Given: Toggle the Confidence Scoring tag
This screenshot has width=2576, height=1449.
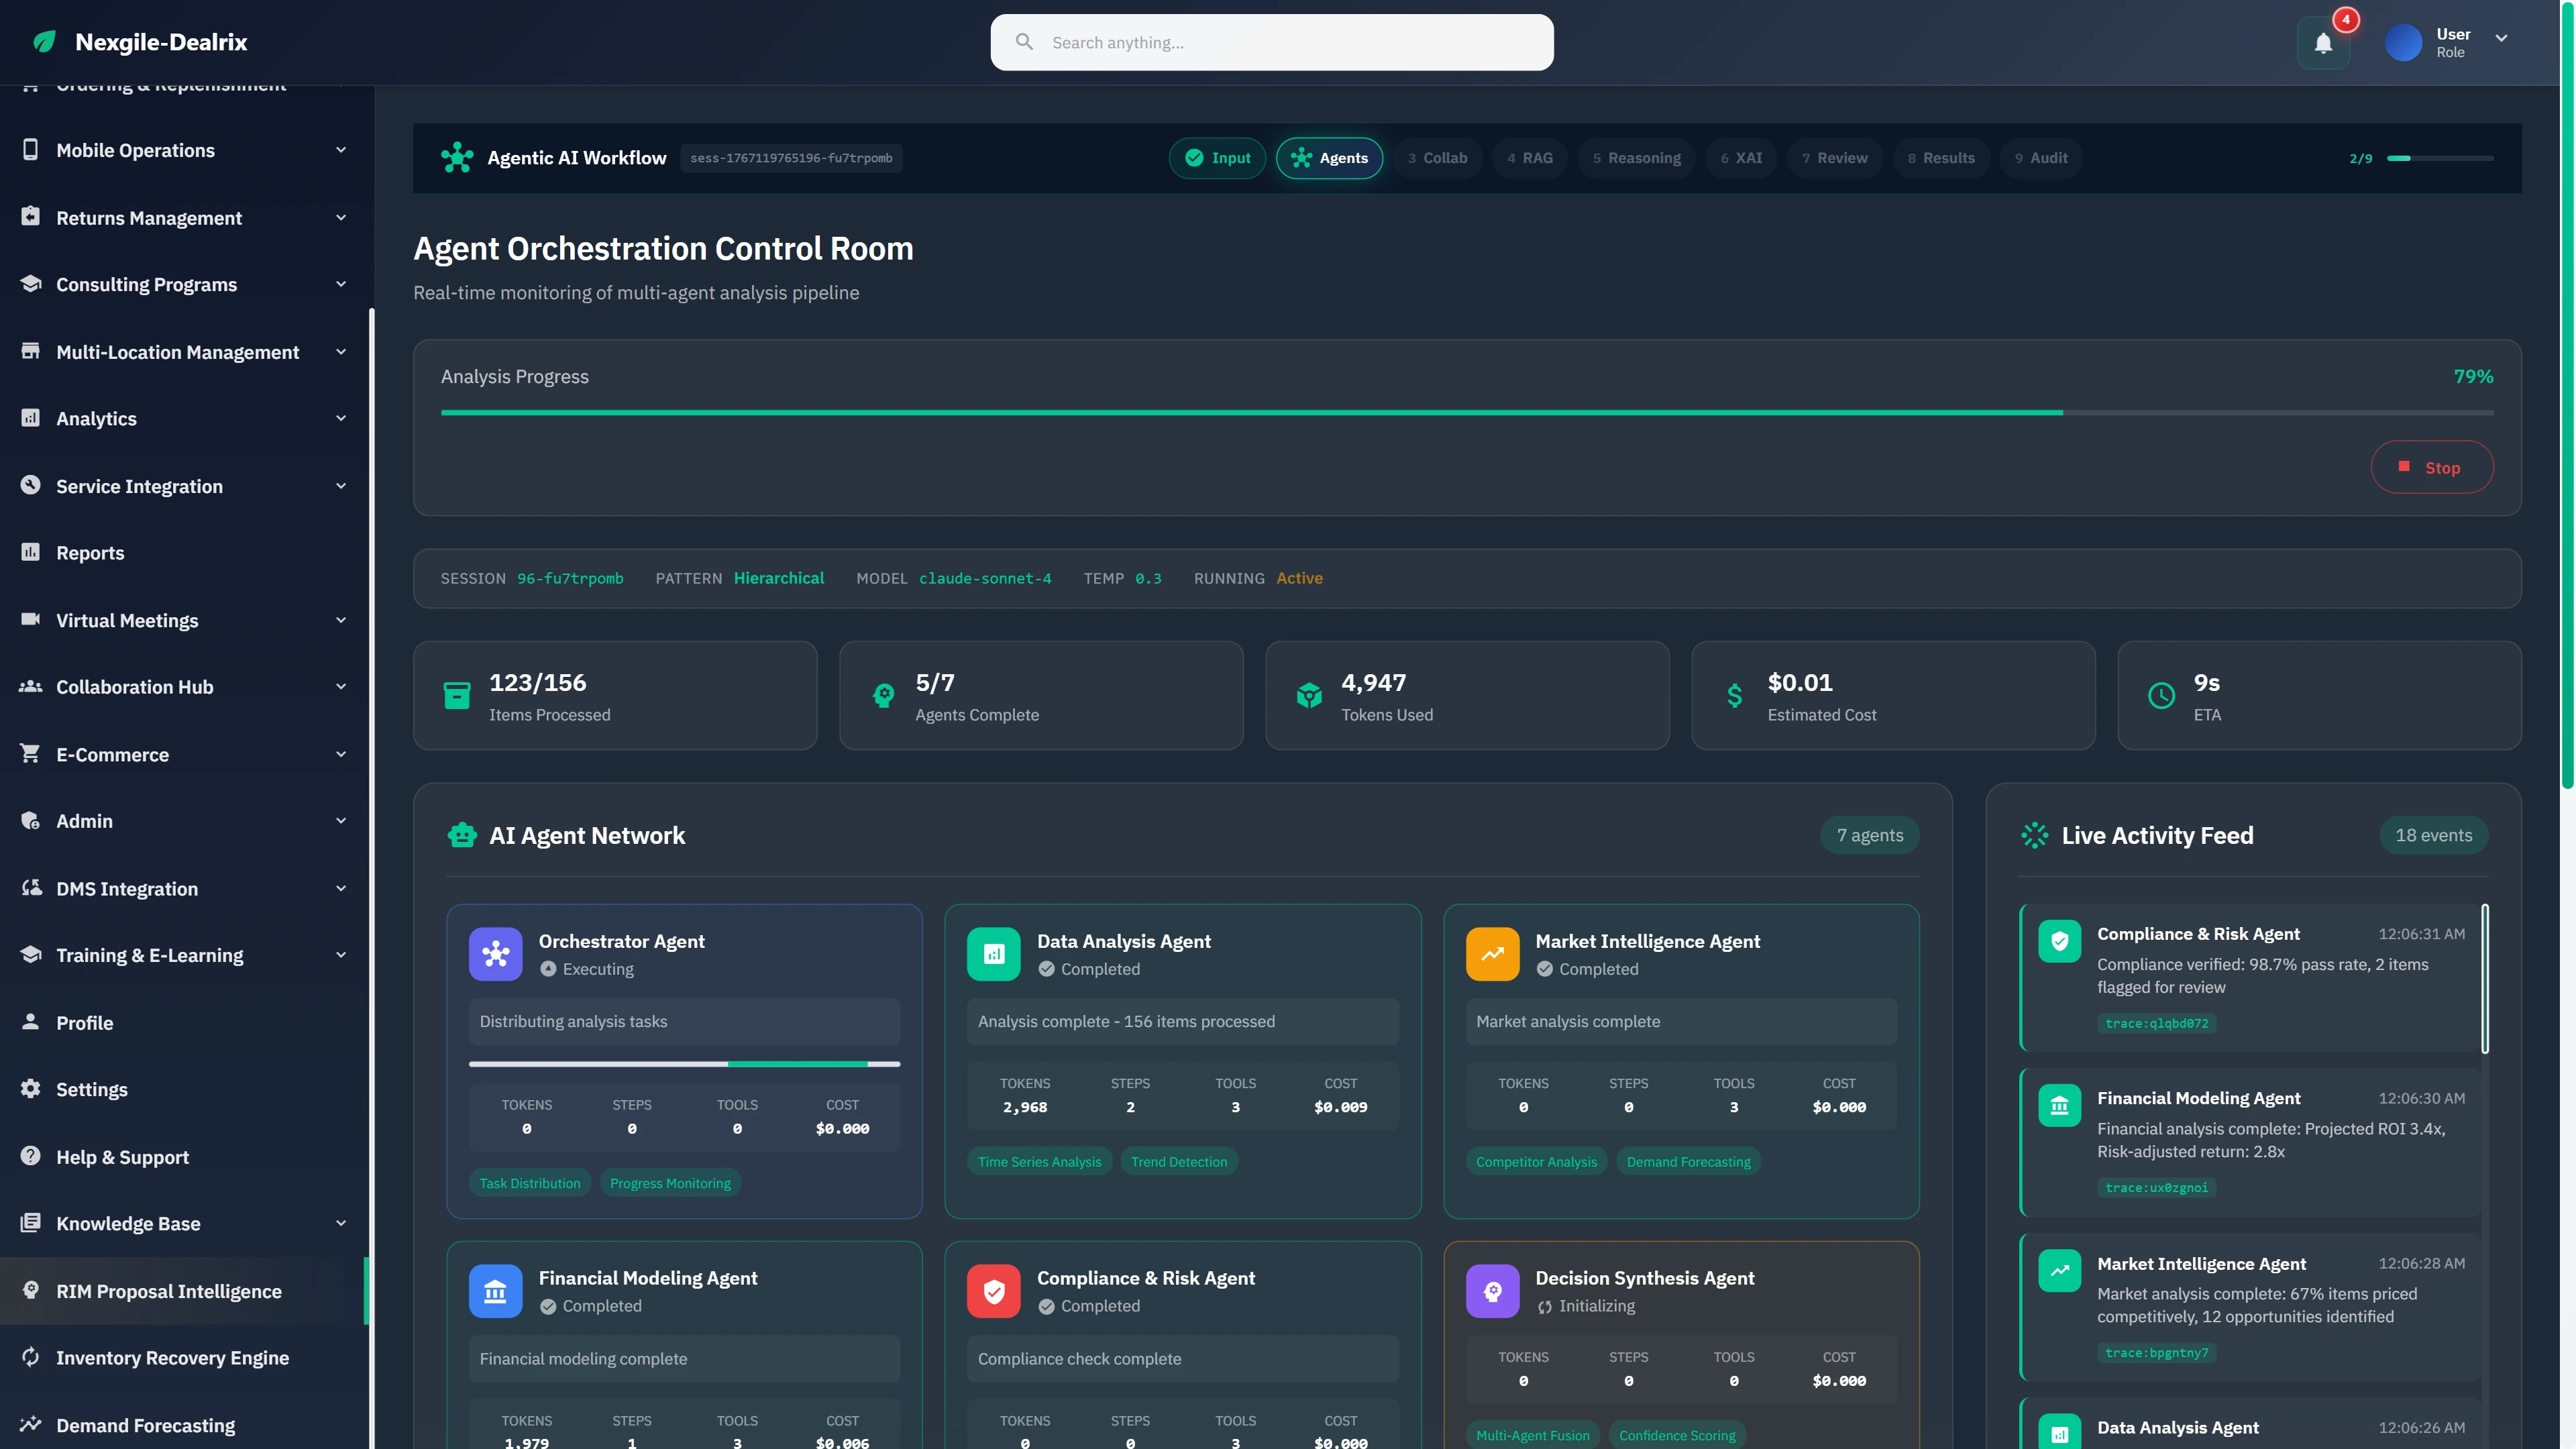Looking at the screenshot, I should (x=1677, y=1435).
